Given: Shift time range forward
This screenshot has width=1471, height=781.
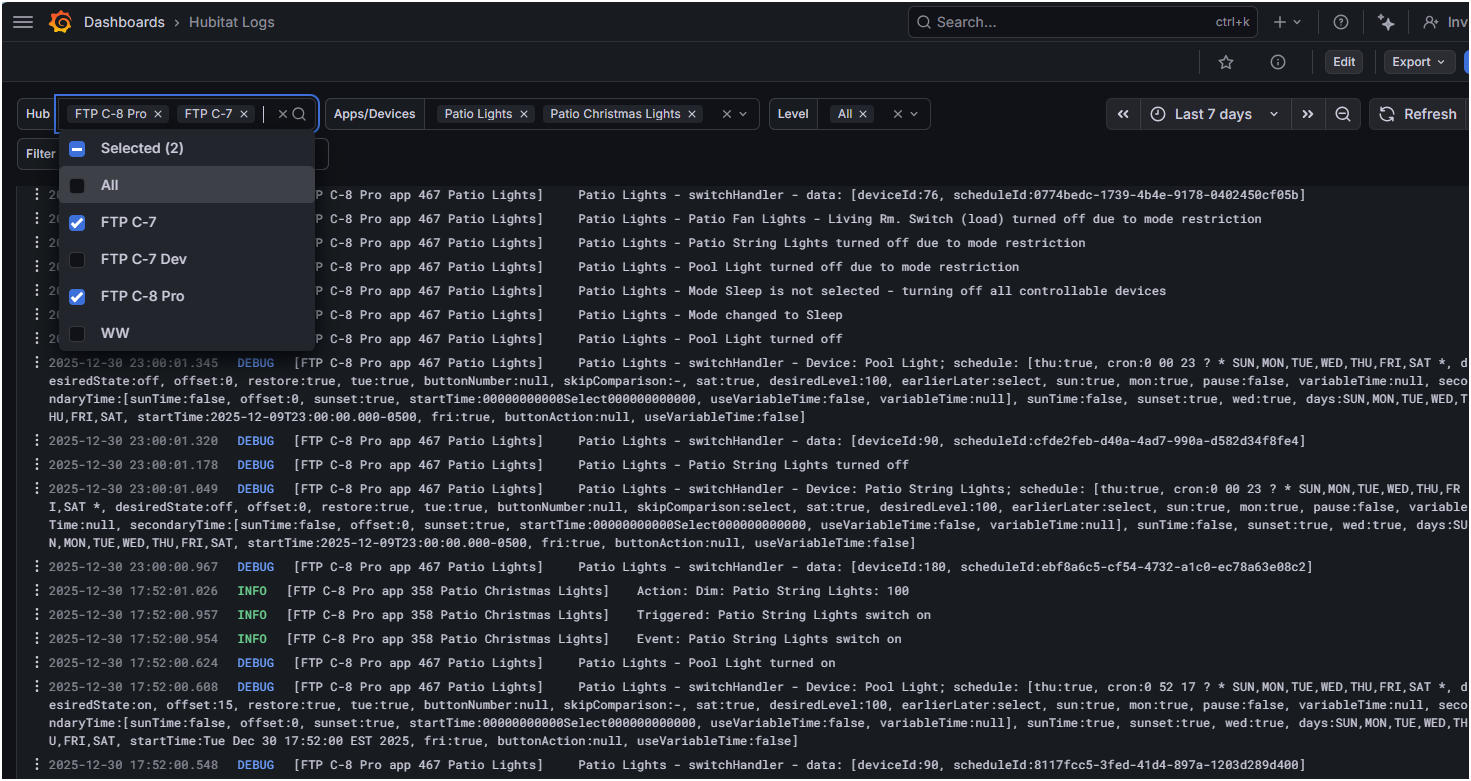Looking at the screenshot, I should [x=1307, y=114].
